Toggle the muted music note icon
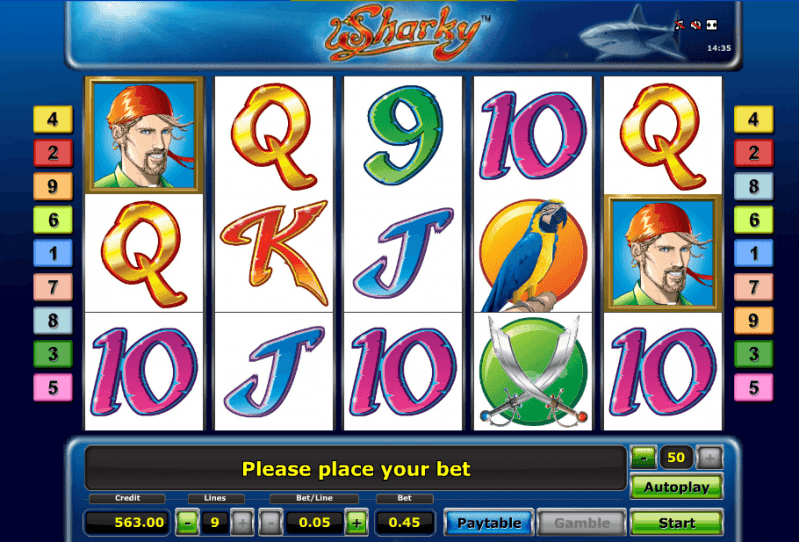Screen dimensions: 799x542 tap(679, 24)
